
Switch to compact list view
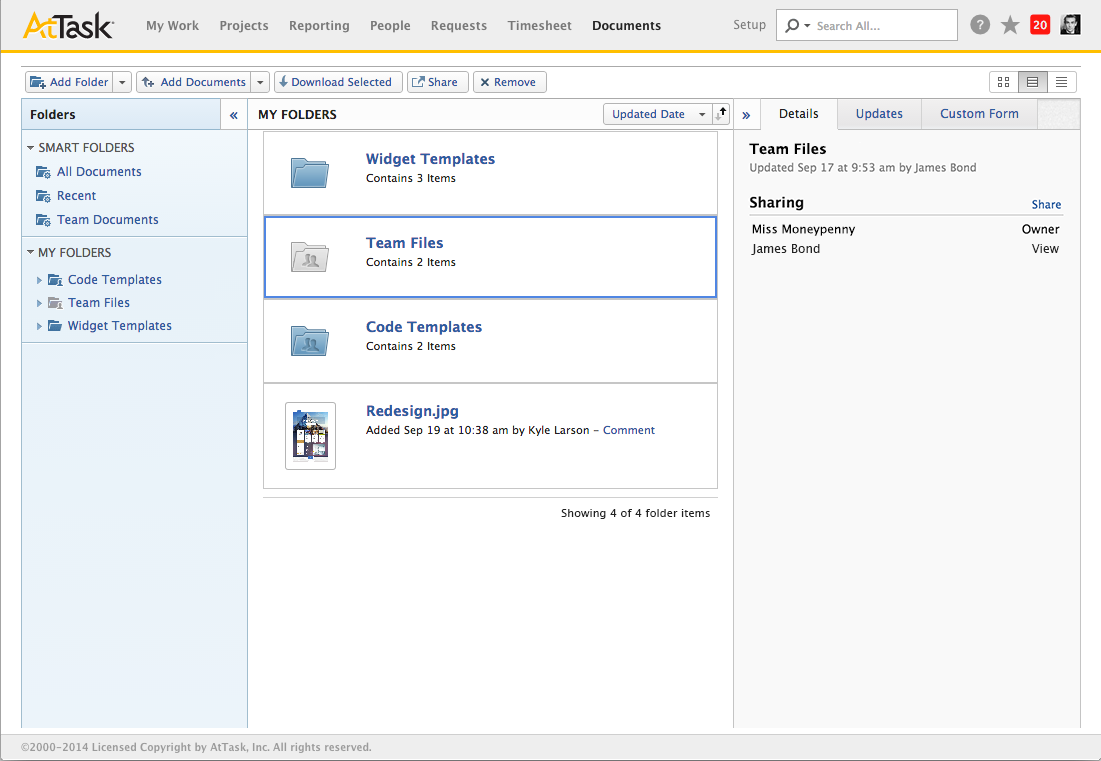tap(1061, 82)
